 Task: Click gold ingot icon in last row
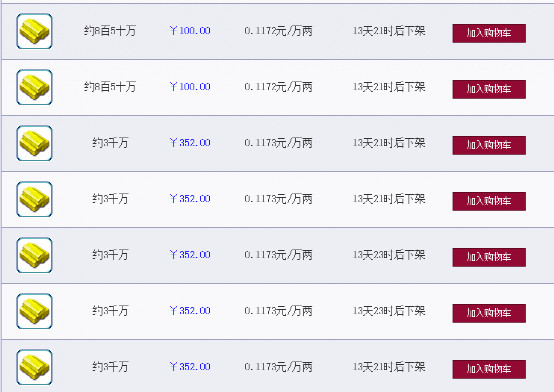[x=34, y=367]
